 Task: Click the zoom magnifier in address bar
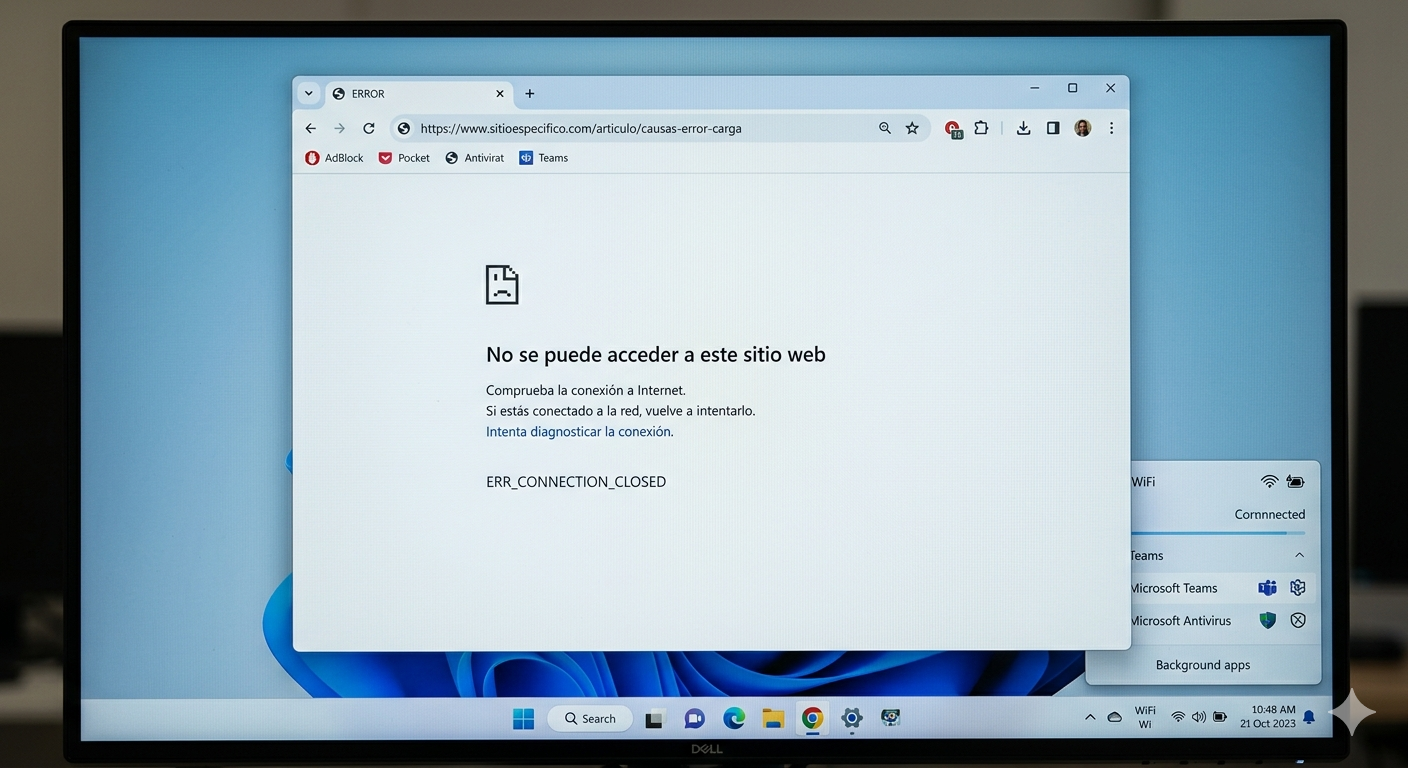885,128
